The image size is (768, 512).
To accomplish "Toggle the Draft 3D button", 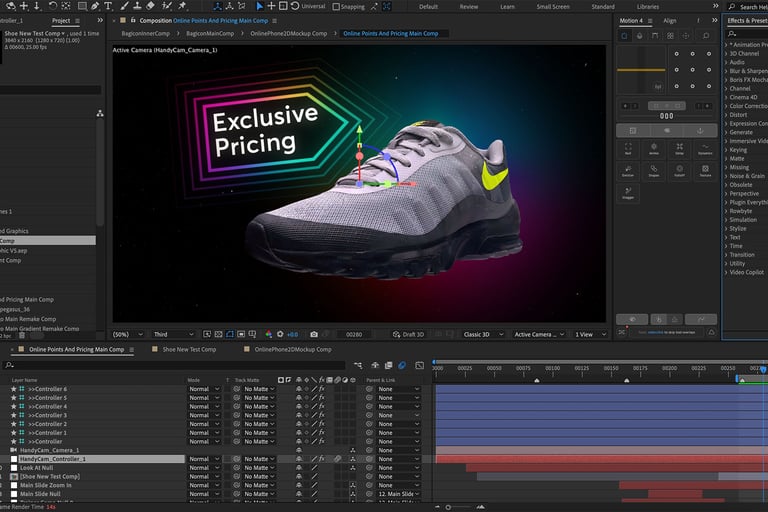I will 410,334.
